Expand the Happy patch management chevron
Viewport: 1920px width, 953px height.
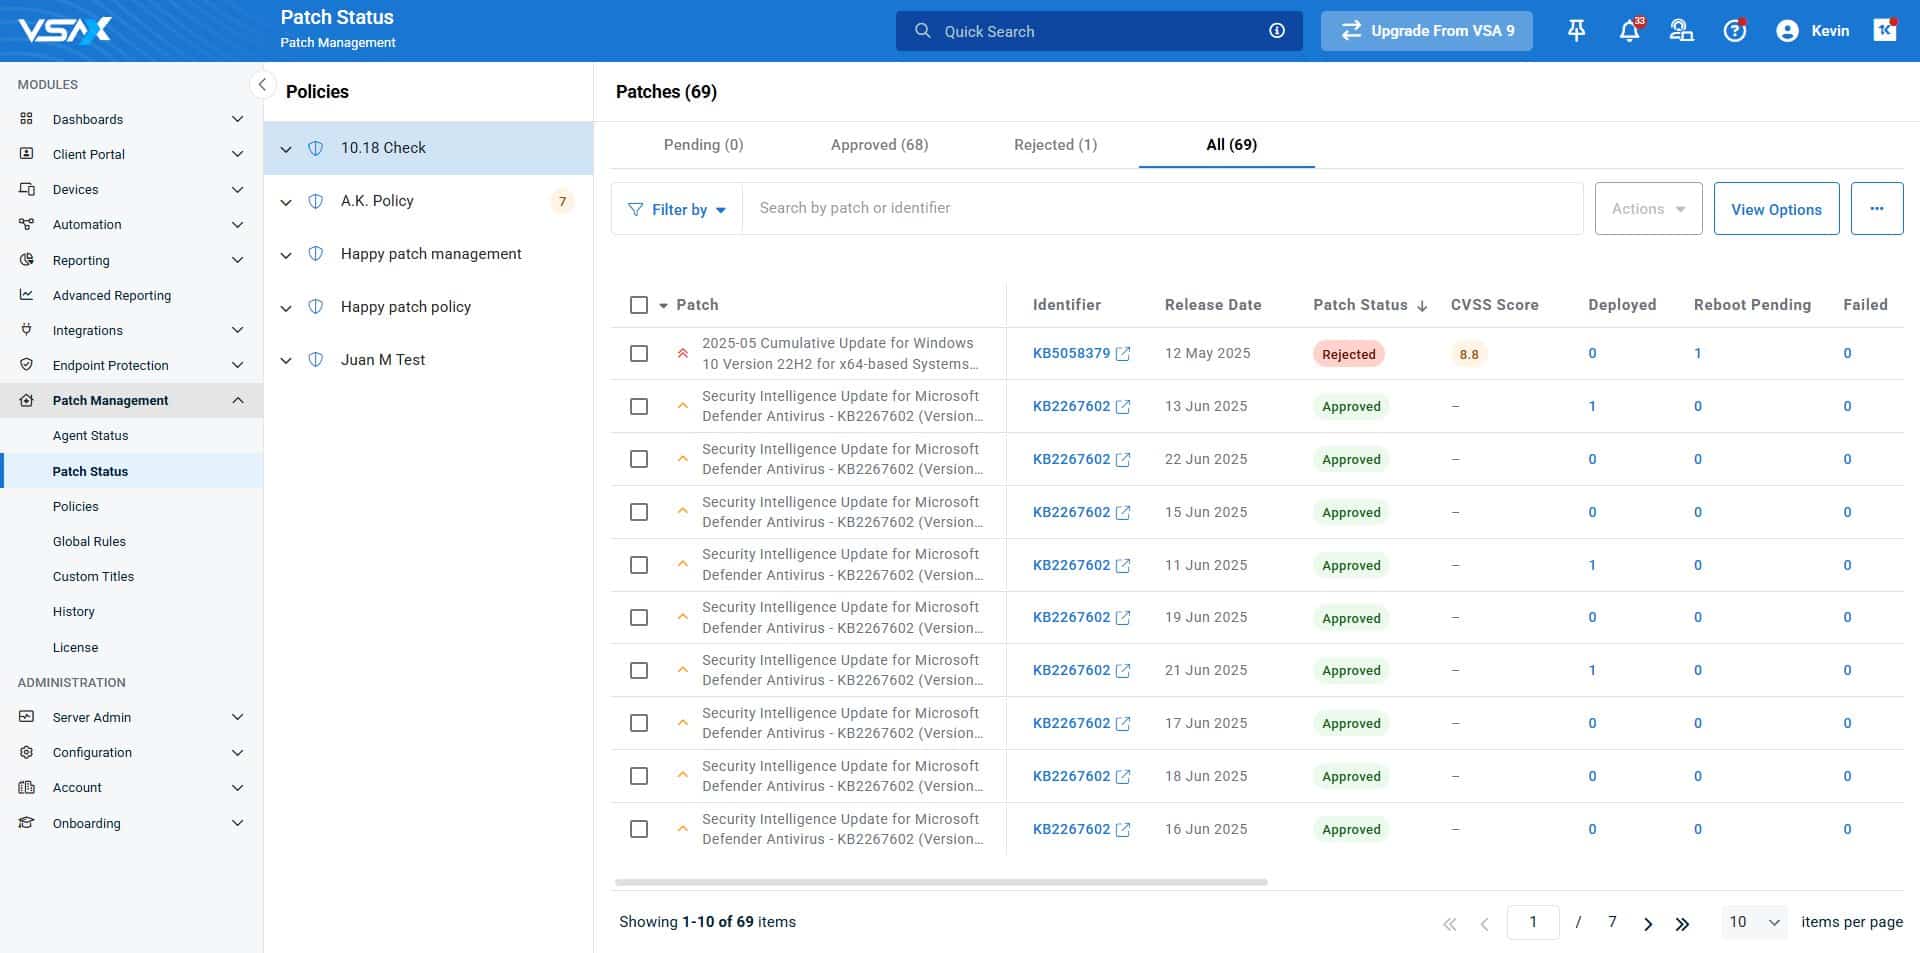click(x=286, y=255)
